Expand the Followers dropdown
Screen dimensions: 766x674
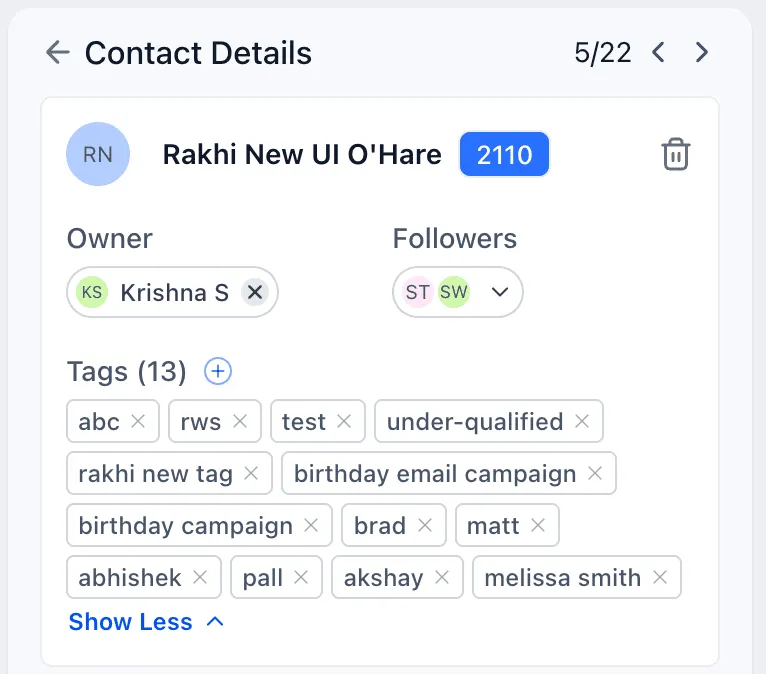500,292
